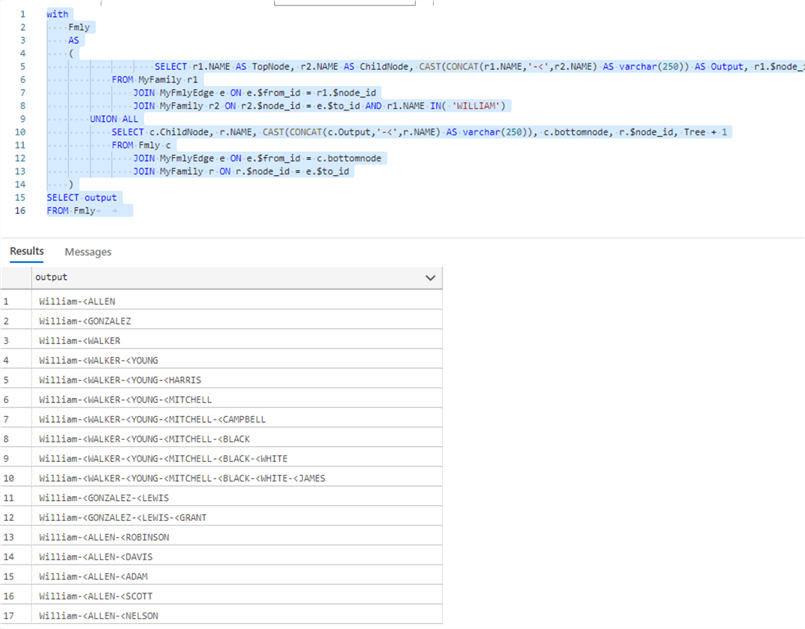Click the 'with' keyword on line 1
805x629 pixels.
(57, 15)
